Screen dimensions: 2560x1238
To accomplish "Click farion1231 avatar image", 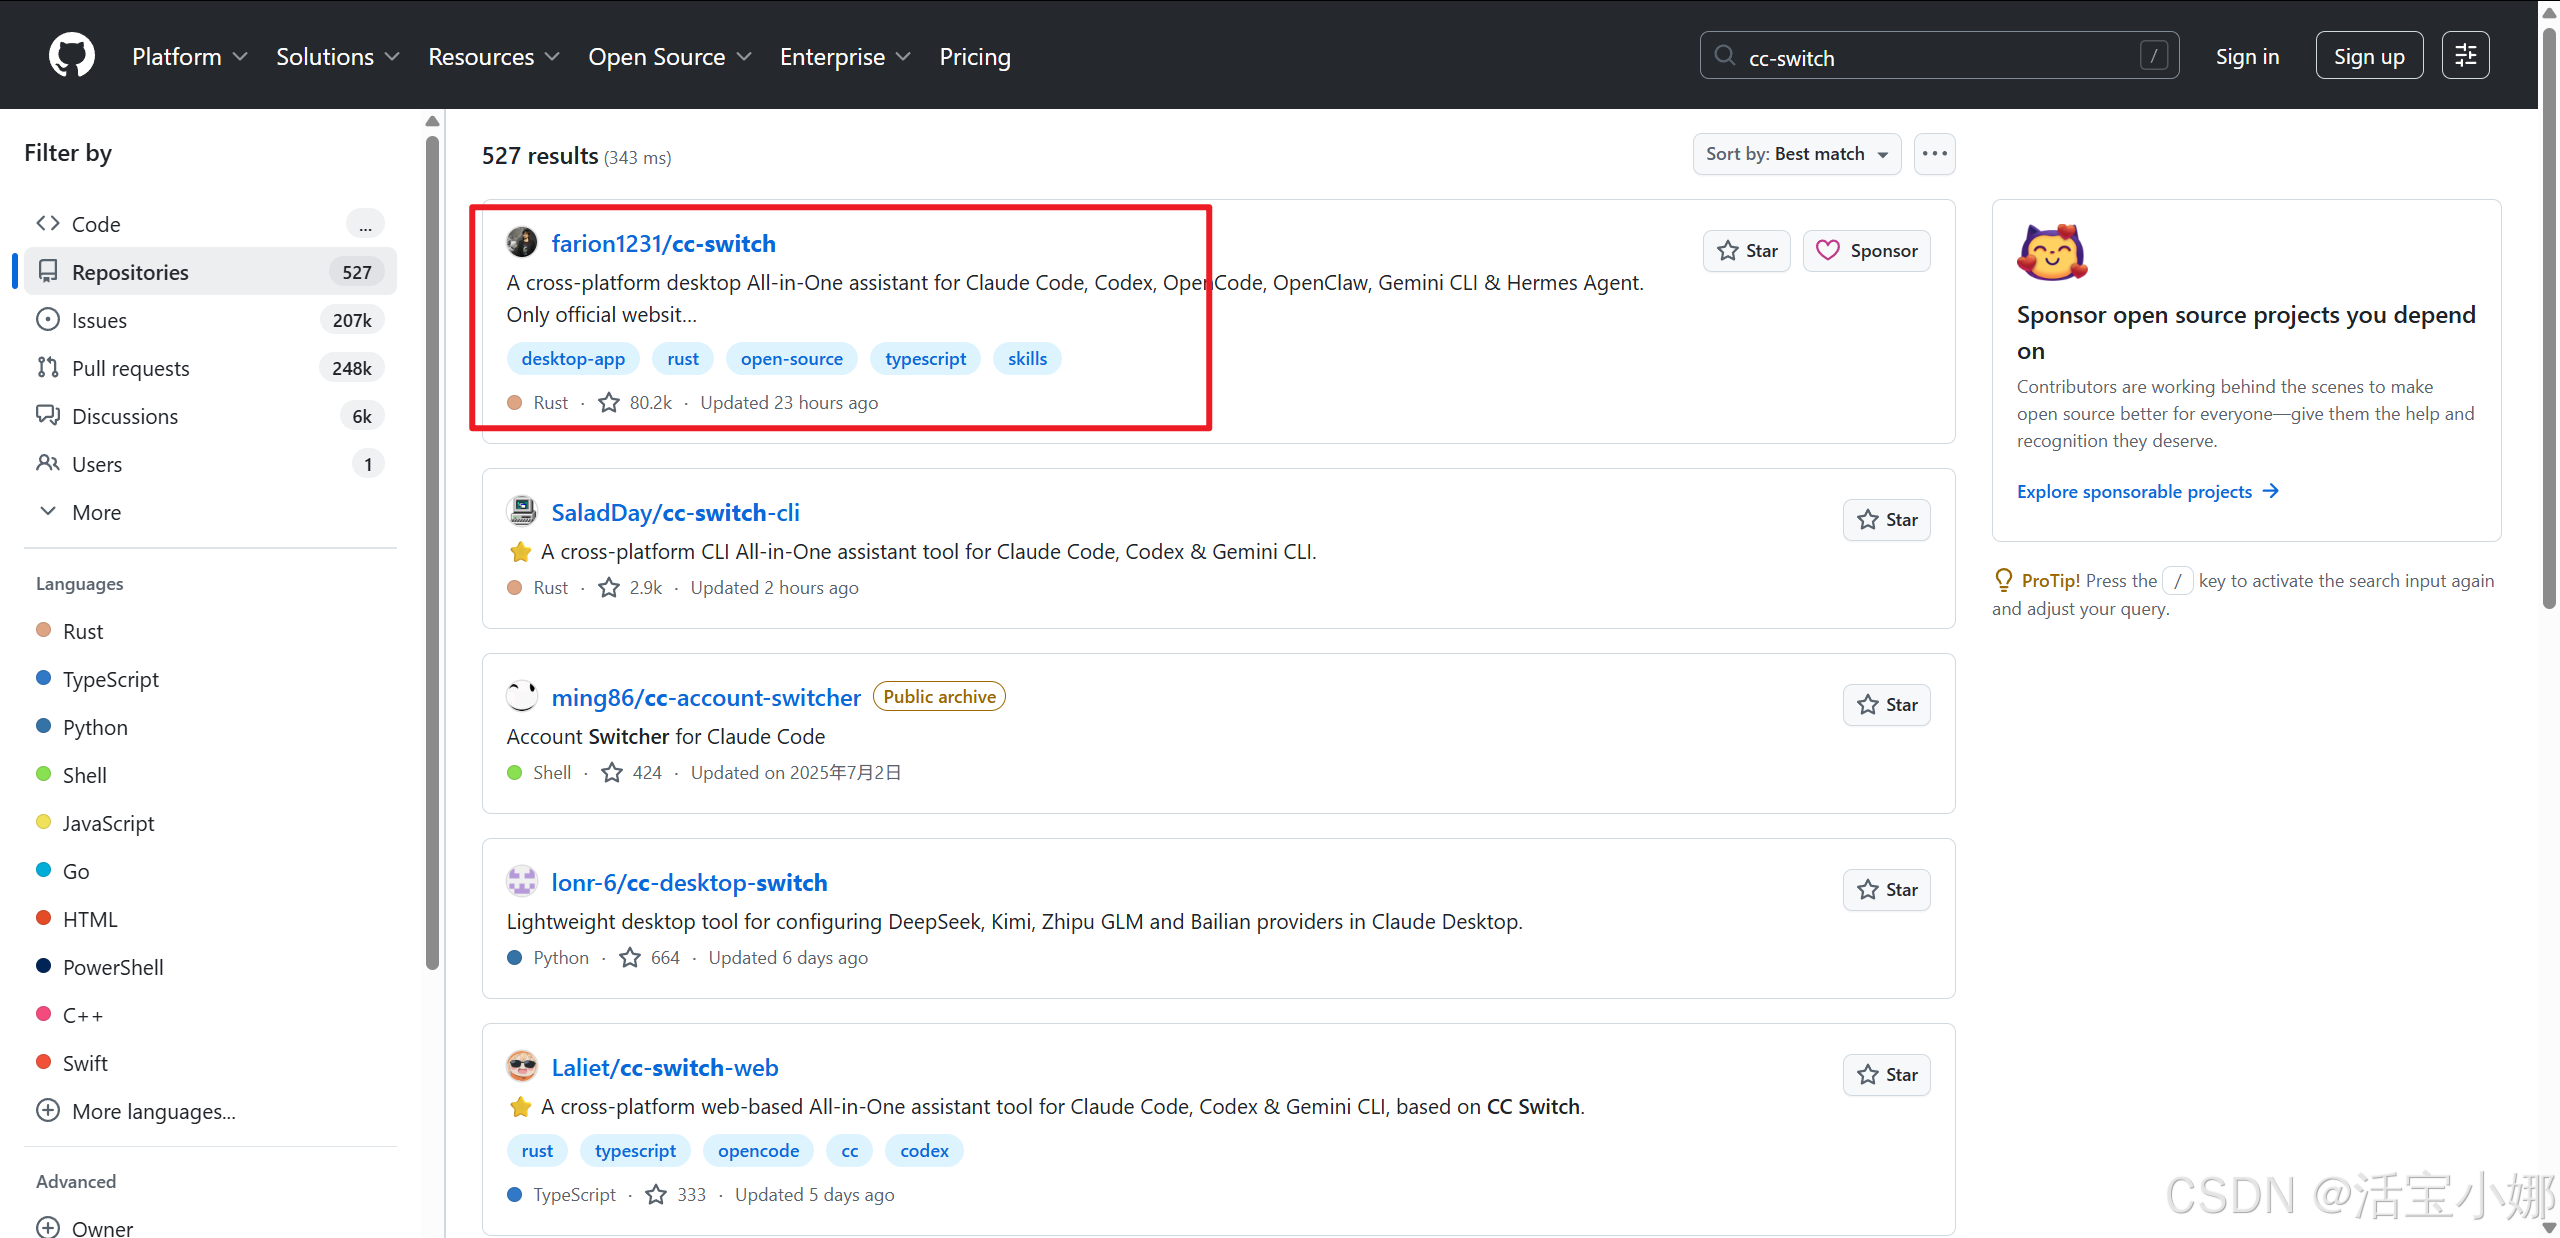I will [522, 243].
